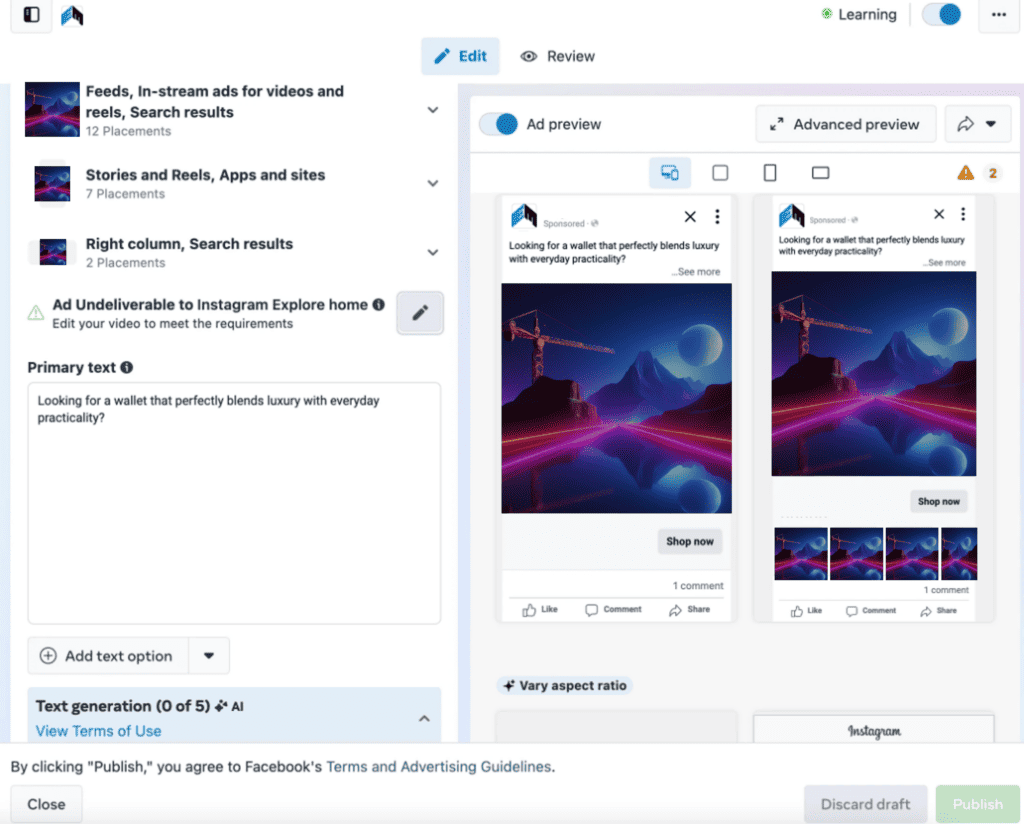Click See more in right preview

tap(945, 262)
